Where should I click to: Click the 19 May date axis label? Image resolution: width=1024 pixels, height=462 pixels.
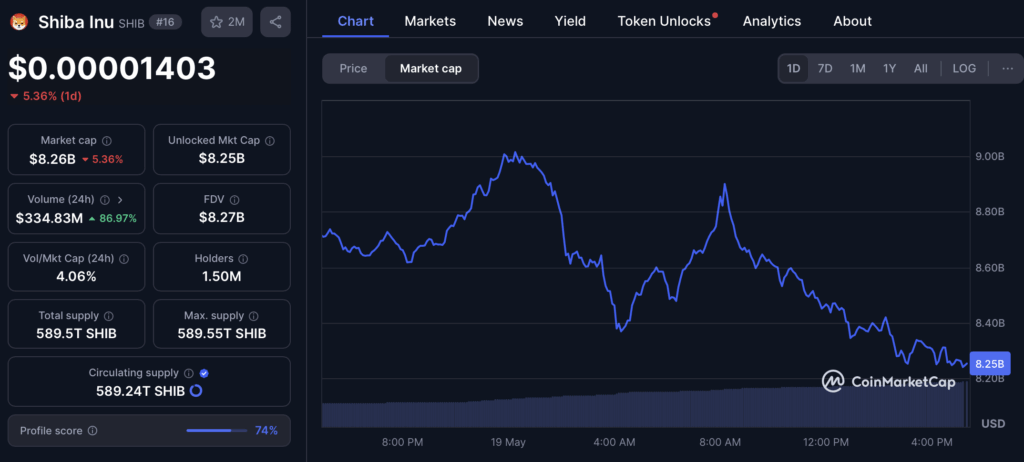click(x=508, y=442)
